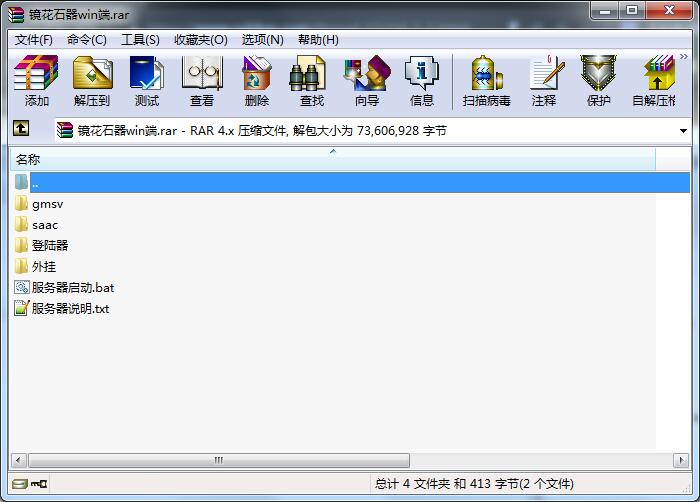Click the 查看 (View) toolbar icon
This screenshot has height=502, width=700.
click(202, 81)
